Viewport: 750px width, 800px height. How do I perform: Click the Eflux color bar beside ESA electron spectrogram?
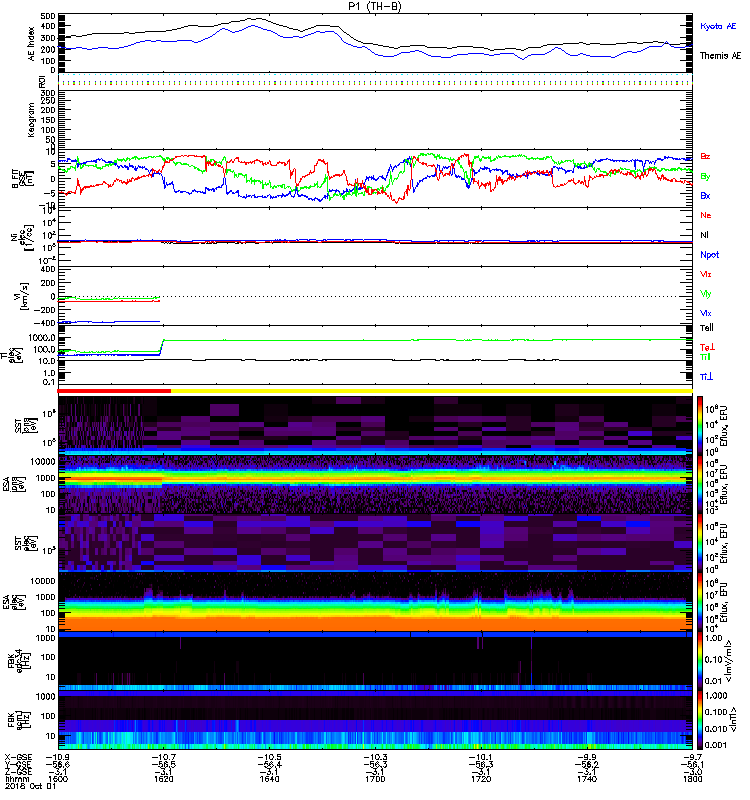tap(700, 602)
